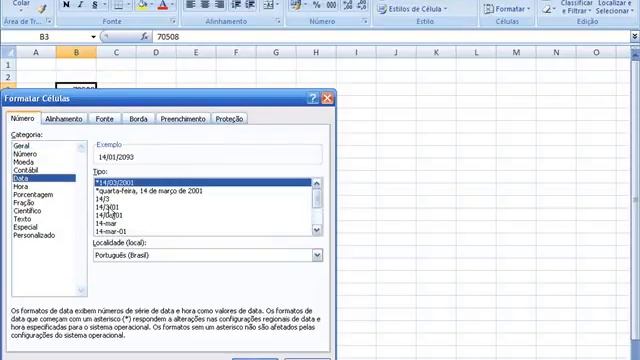Open Localidade Português (Brasil) combo box

point(208,255)
